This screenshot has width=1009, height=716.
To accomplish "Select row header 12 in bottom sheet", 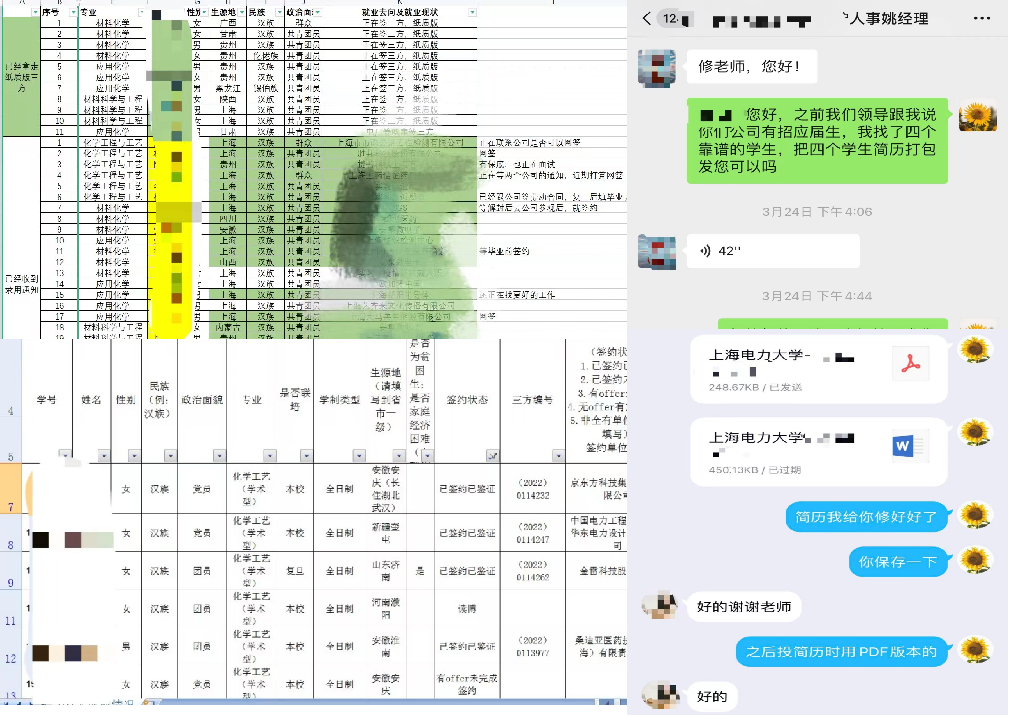I will click(x=11, y=647).
